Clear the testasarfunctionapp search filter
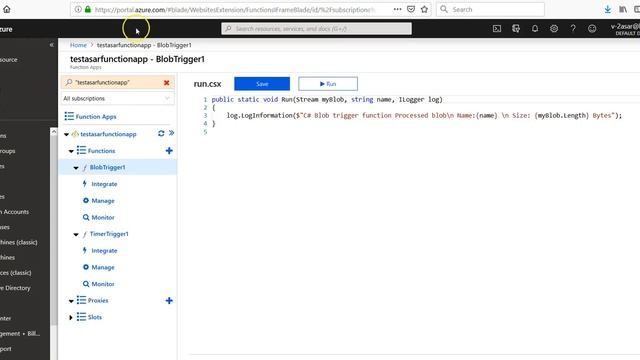640x360 pixels. [167, 83]
